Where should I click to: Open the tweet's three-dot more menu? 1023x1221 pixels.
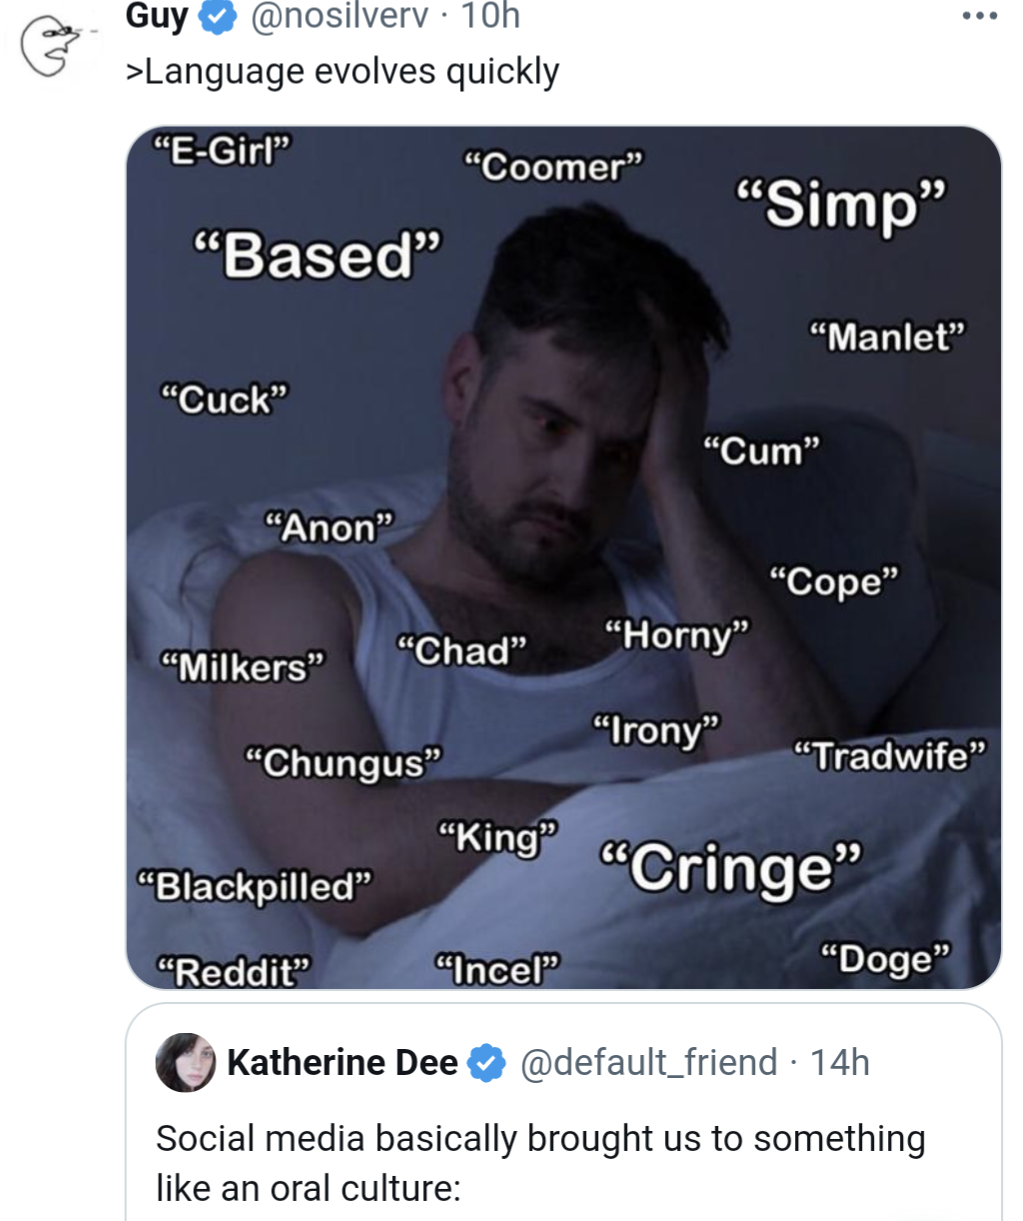click(x=979, y=17)
